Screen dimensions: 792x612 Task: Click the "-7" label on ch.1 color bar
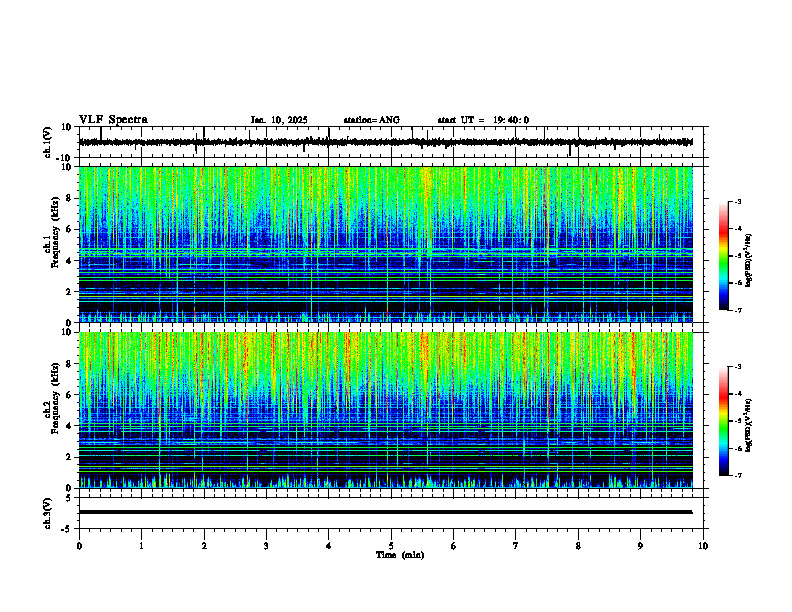738,310
